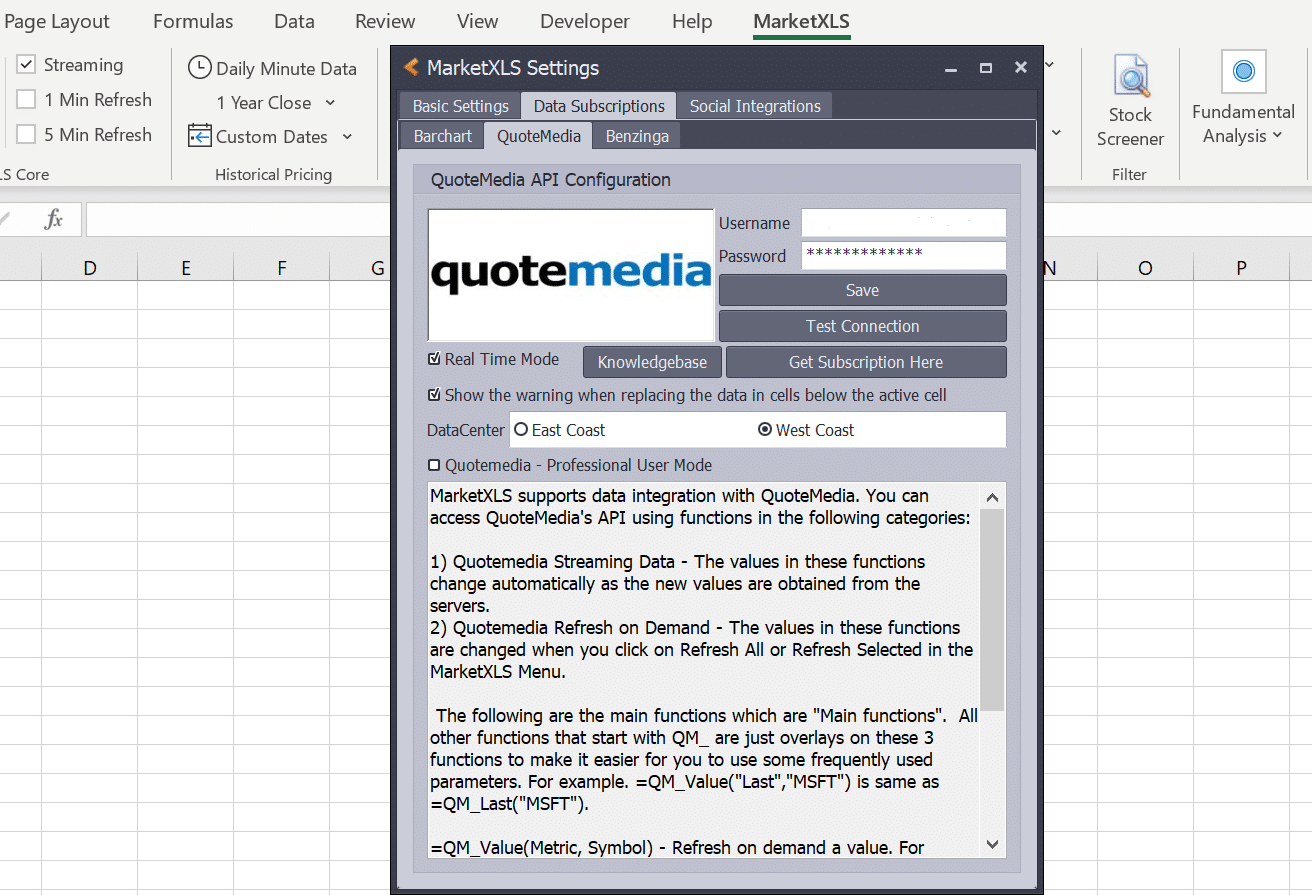Open the View ribbon tab

pos(477,21)
